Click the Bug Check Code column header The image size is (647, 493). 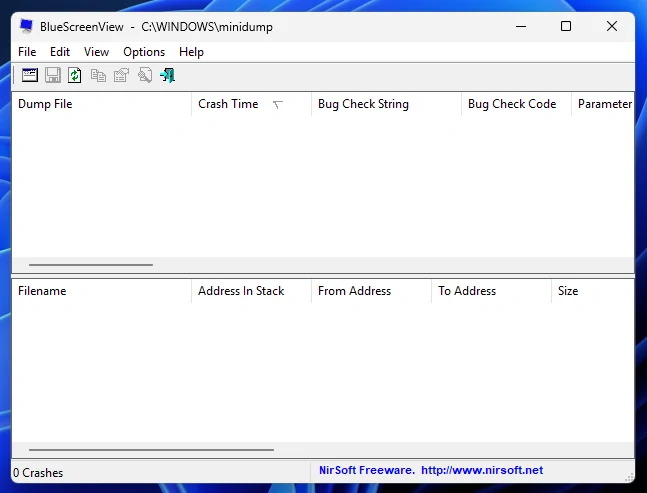(x=516, y=104)
